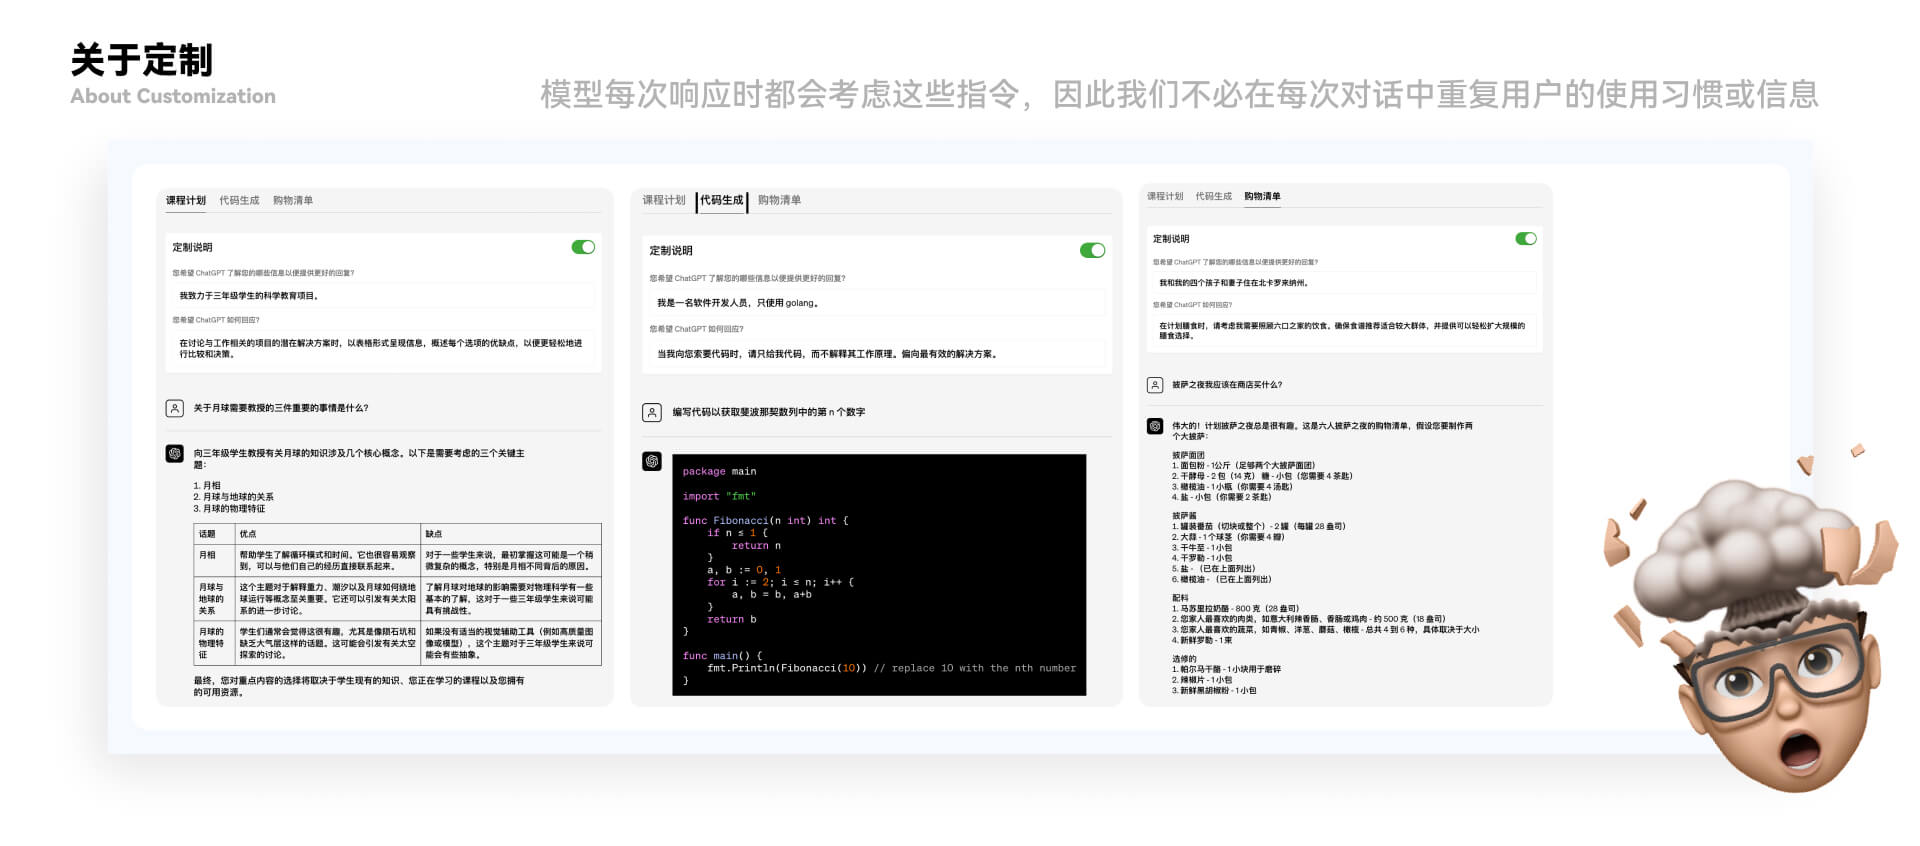Viewport: 1920px width, 846px height.
Task: Switch to 代码生成 tab in the first panel
Action: [239, 200]
